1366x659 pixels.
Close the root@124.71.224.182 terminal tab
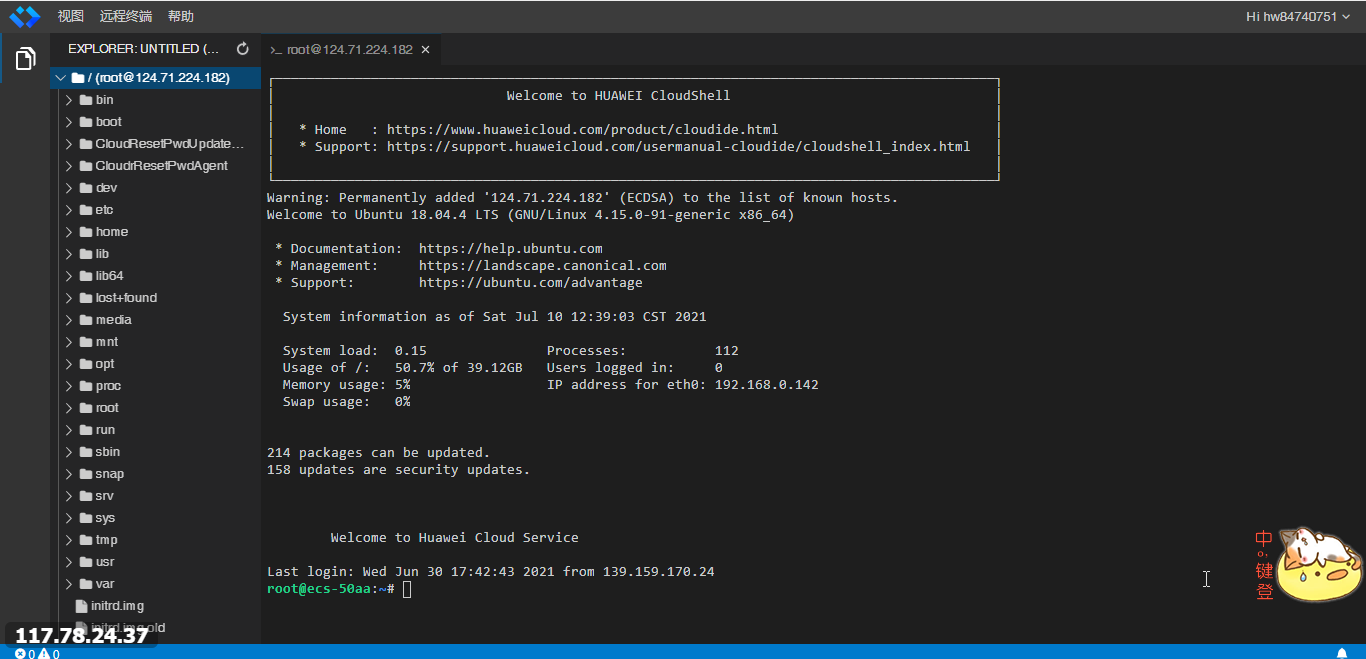click(425, 50)
